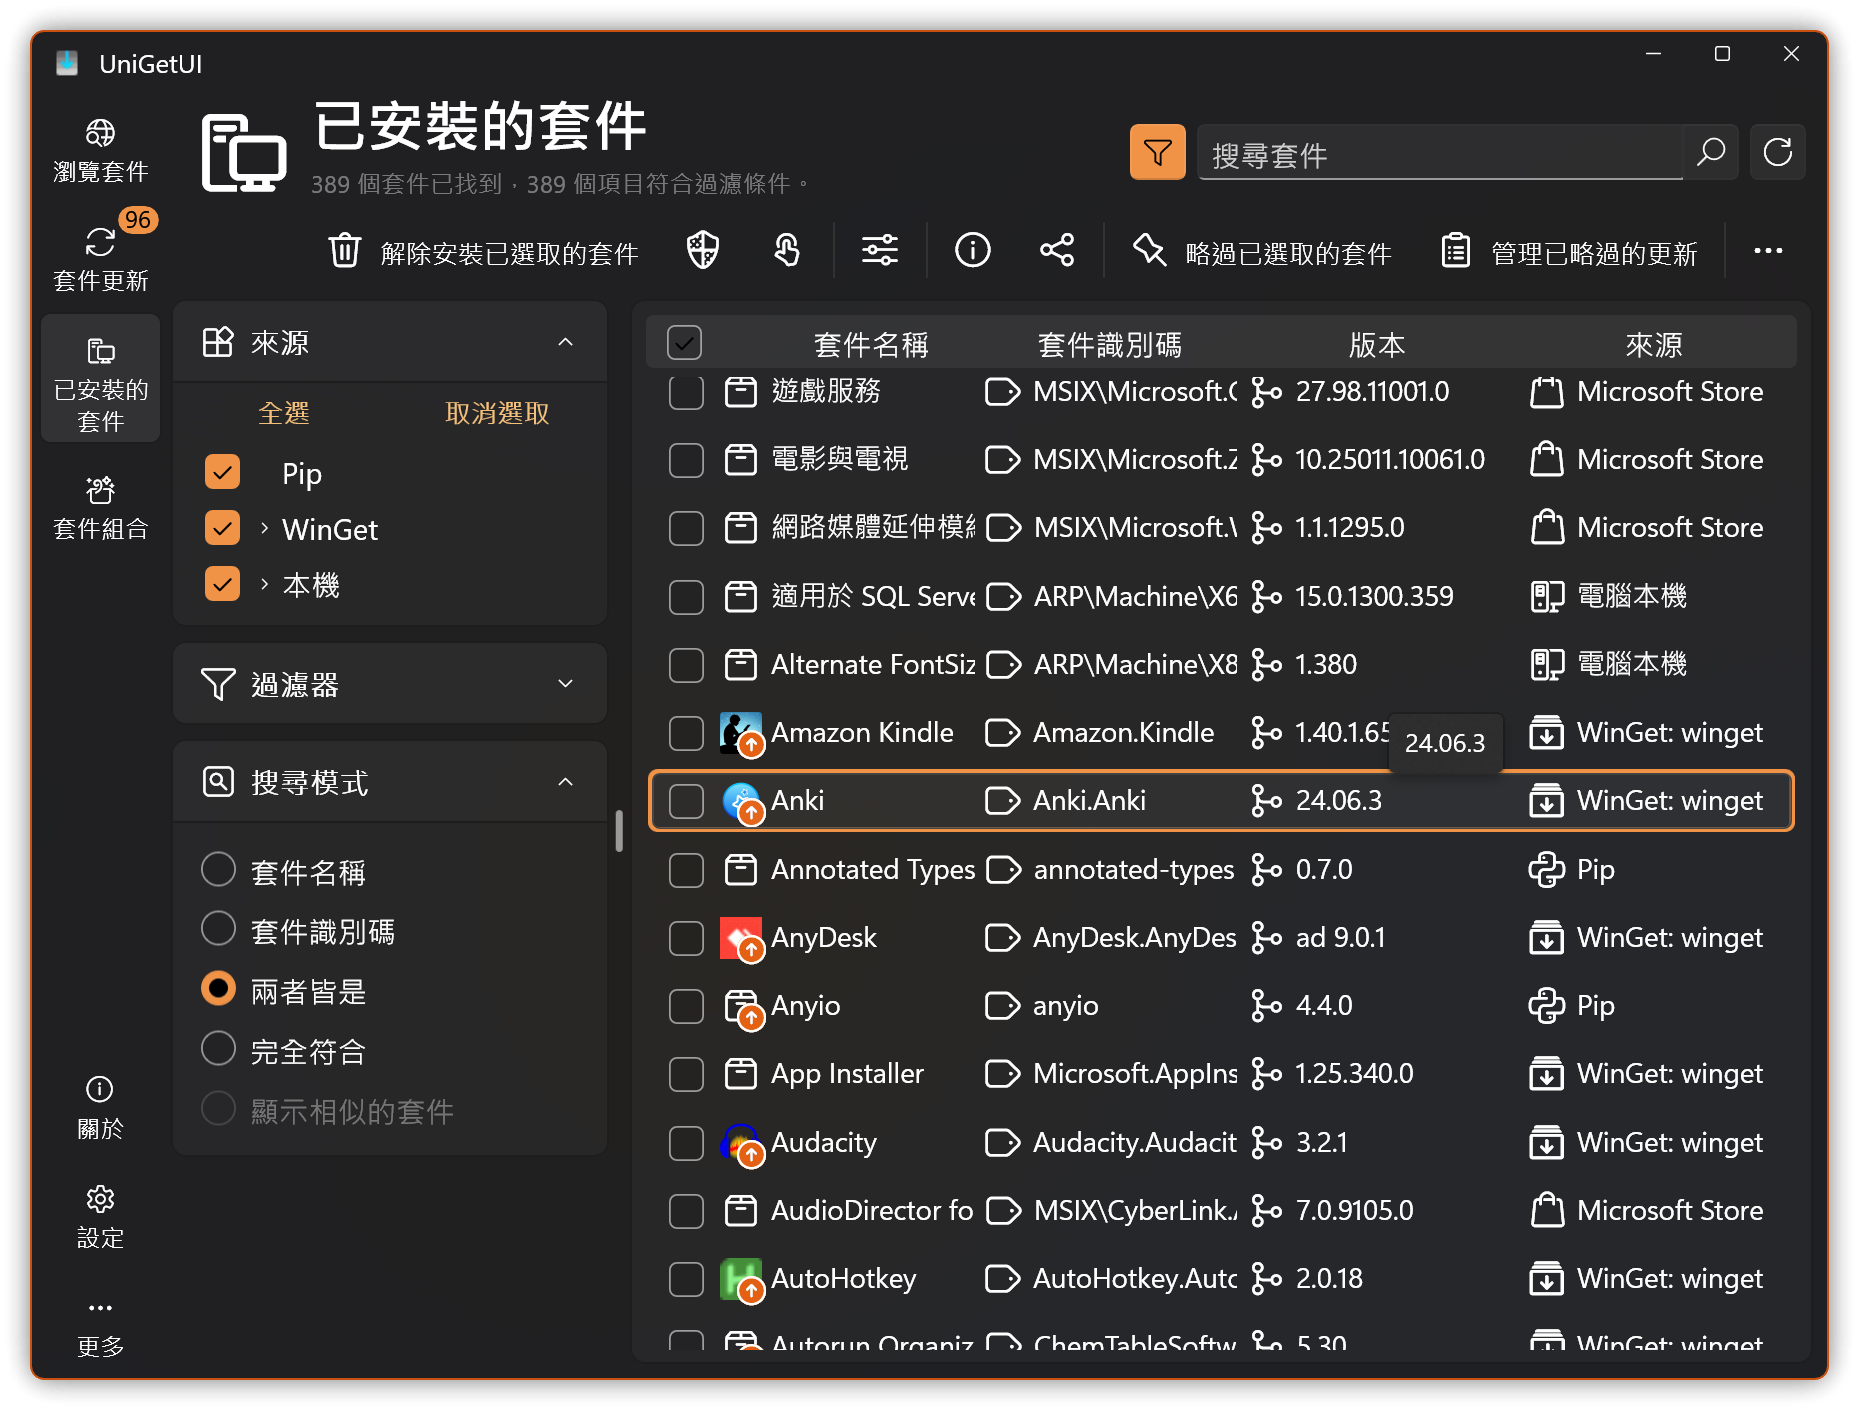
Task: Open installation options sliders icon
Action: pyautogui.click(x=880, y=250)
